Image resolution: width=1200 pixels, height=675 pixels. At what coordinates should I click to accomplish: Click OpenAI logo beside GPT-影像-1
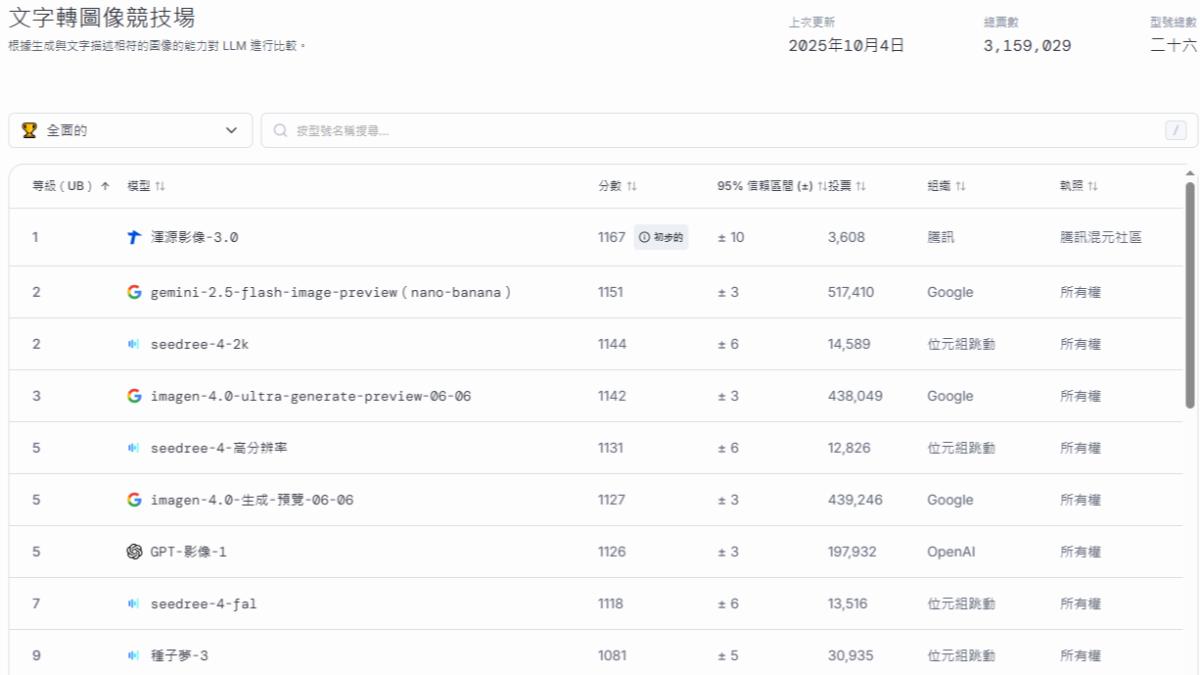click(134, 552)
